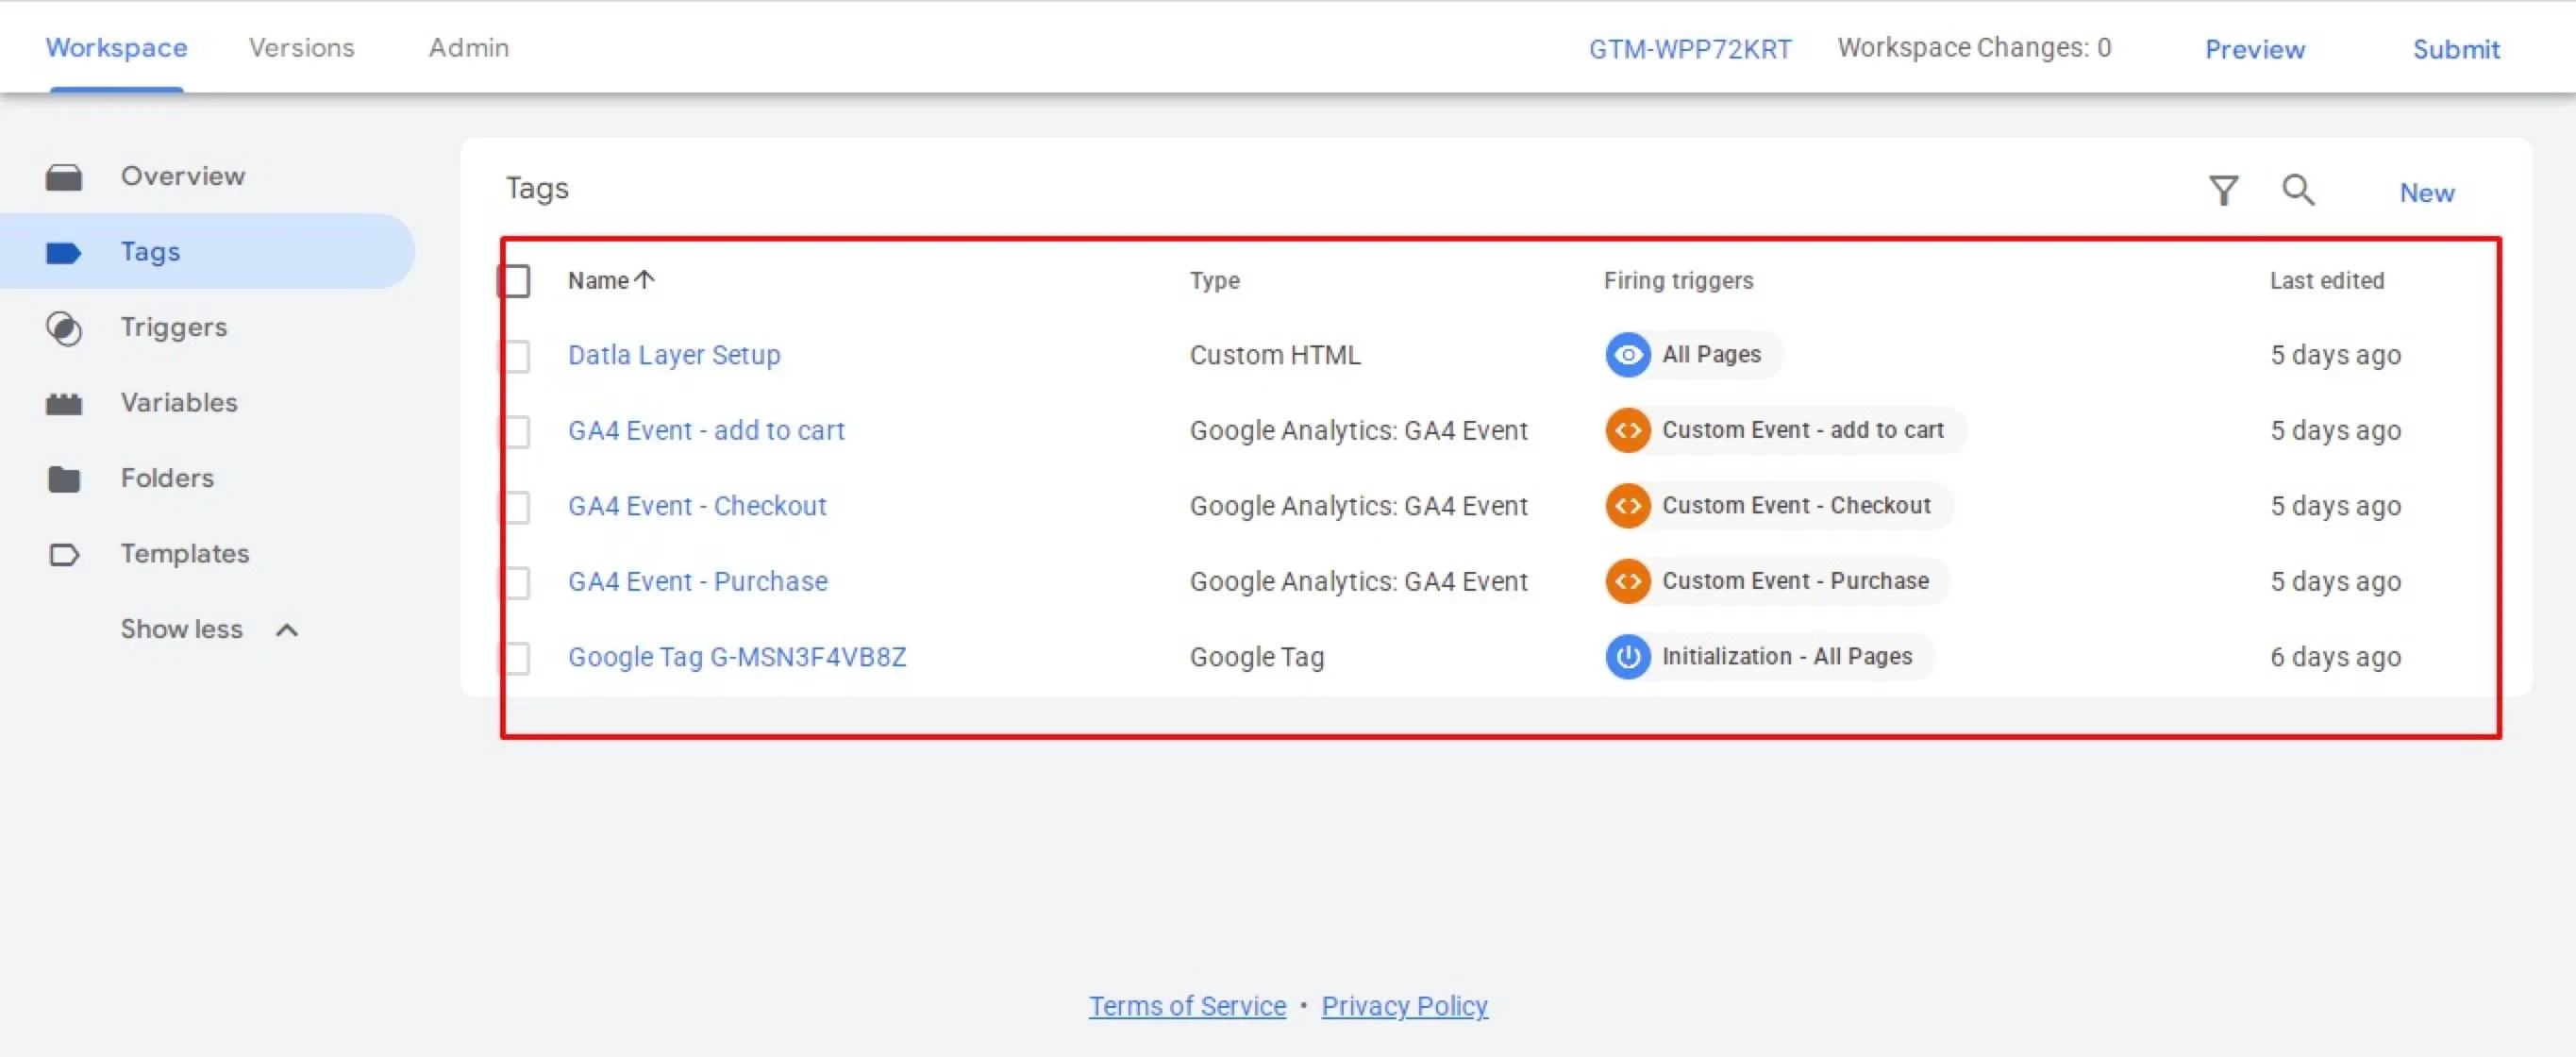Image resolution: width=2576 pixels, height=1057 pixels.
Task: Open the Triggers sidebar section
Action: point(174,327)
